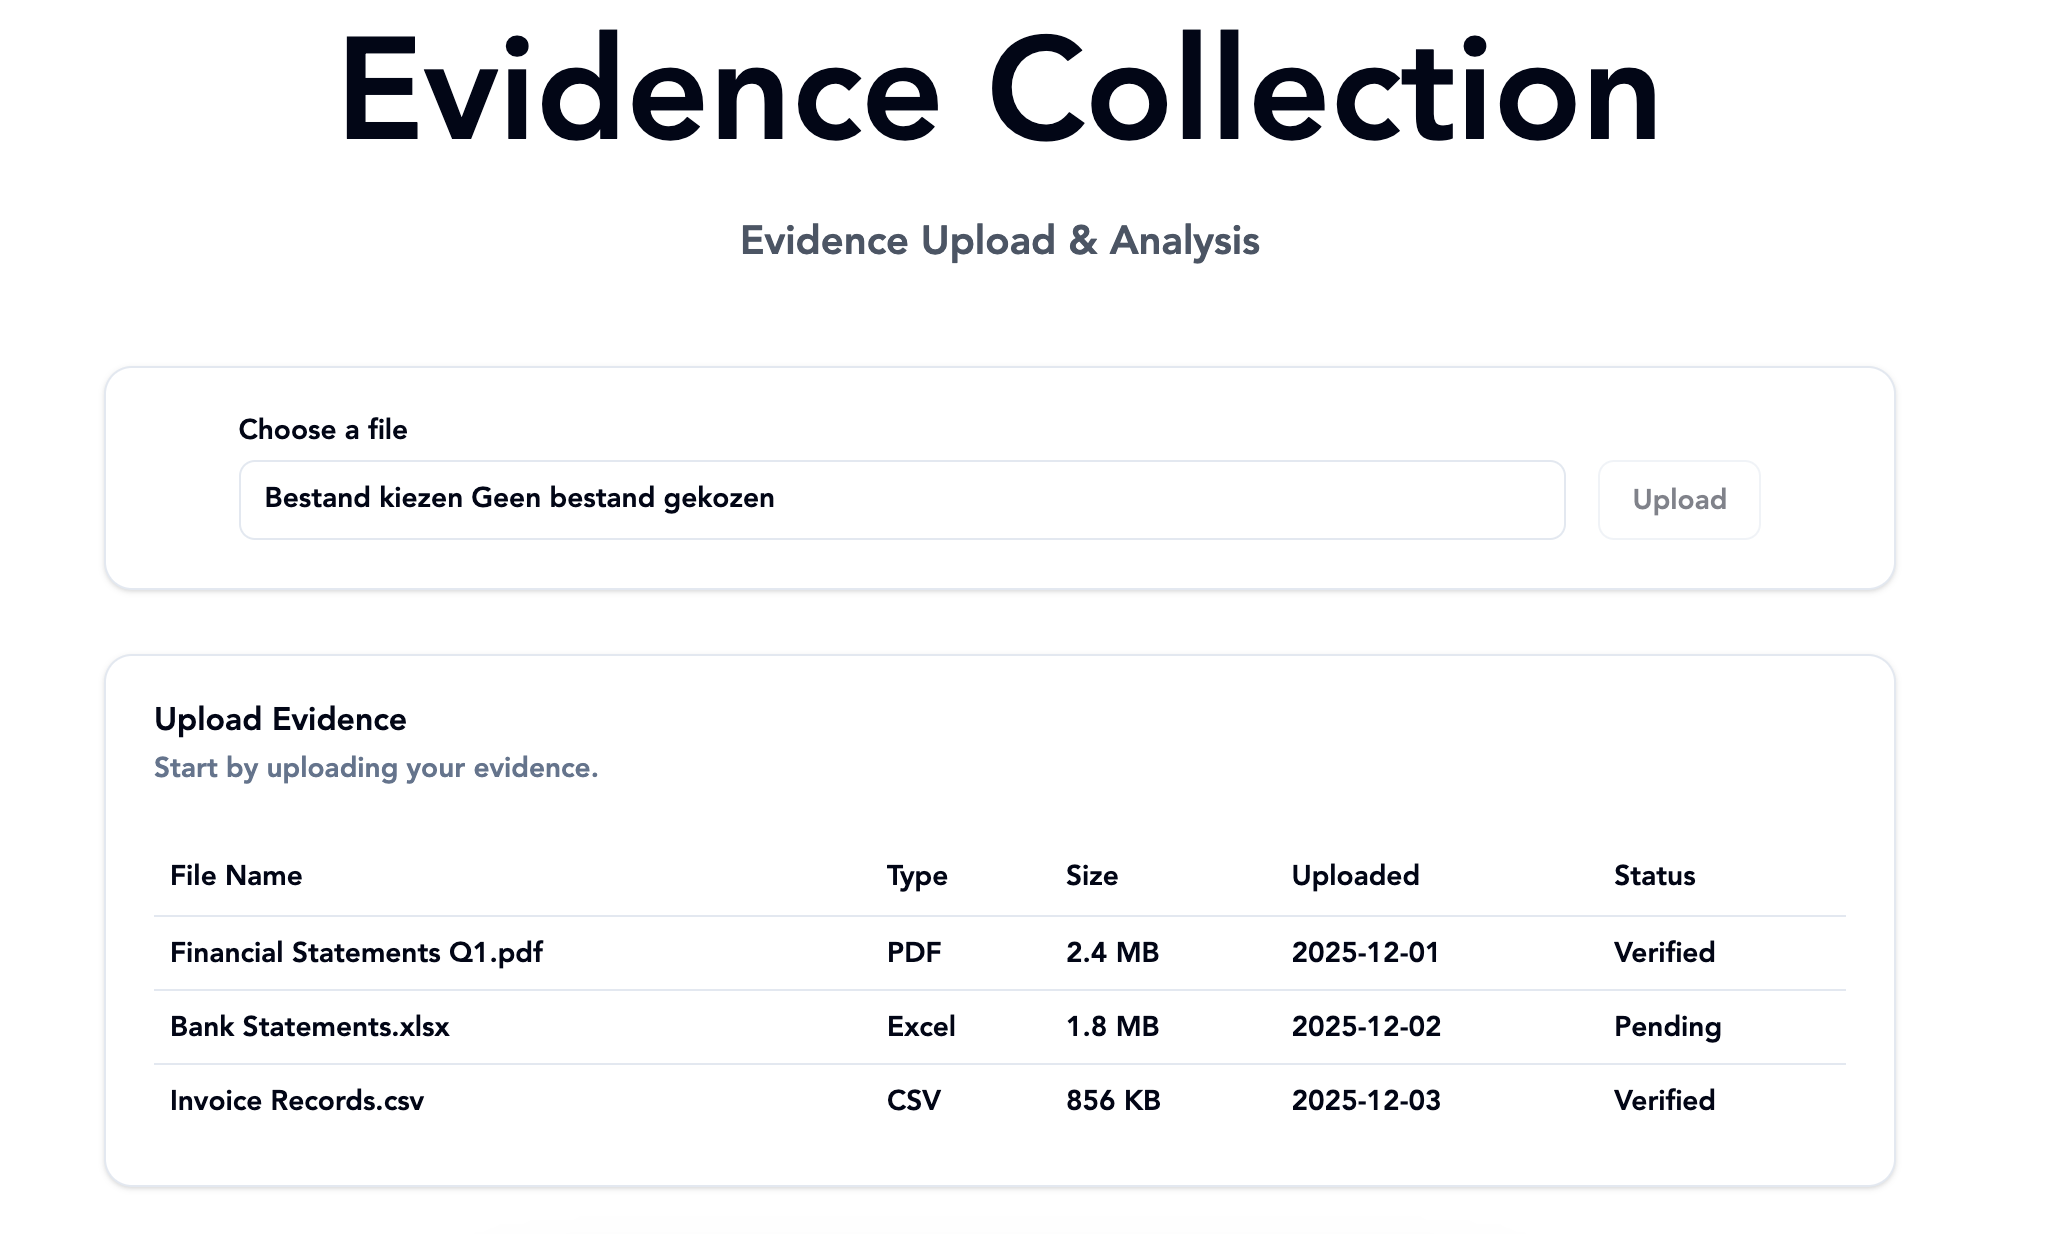This screenshot has height=1234, width=2062.
Task: Click the Upload Evidence heading
Action: click(x=280, y=720)
